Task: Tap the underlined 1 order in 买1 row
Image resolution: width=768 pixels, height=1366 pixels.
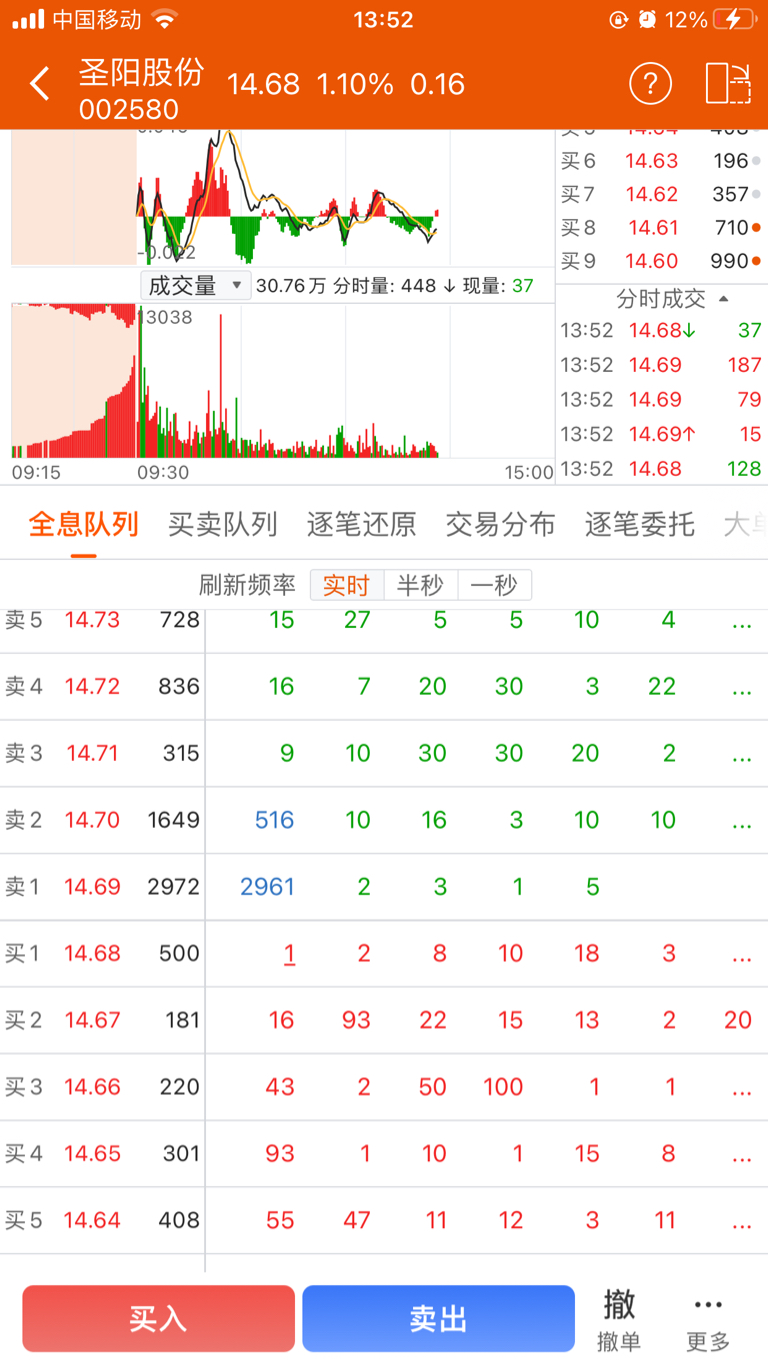Action: tap(290, 954)
